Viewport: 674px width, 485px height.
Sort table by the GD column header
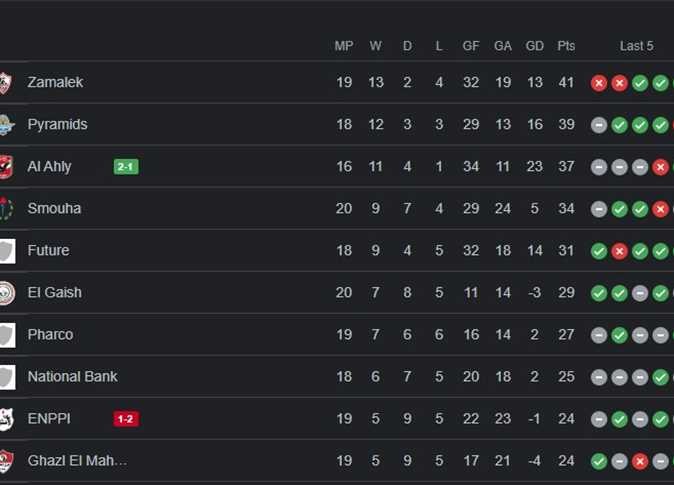point(535,46)
